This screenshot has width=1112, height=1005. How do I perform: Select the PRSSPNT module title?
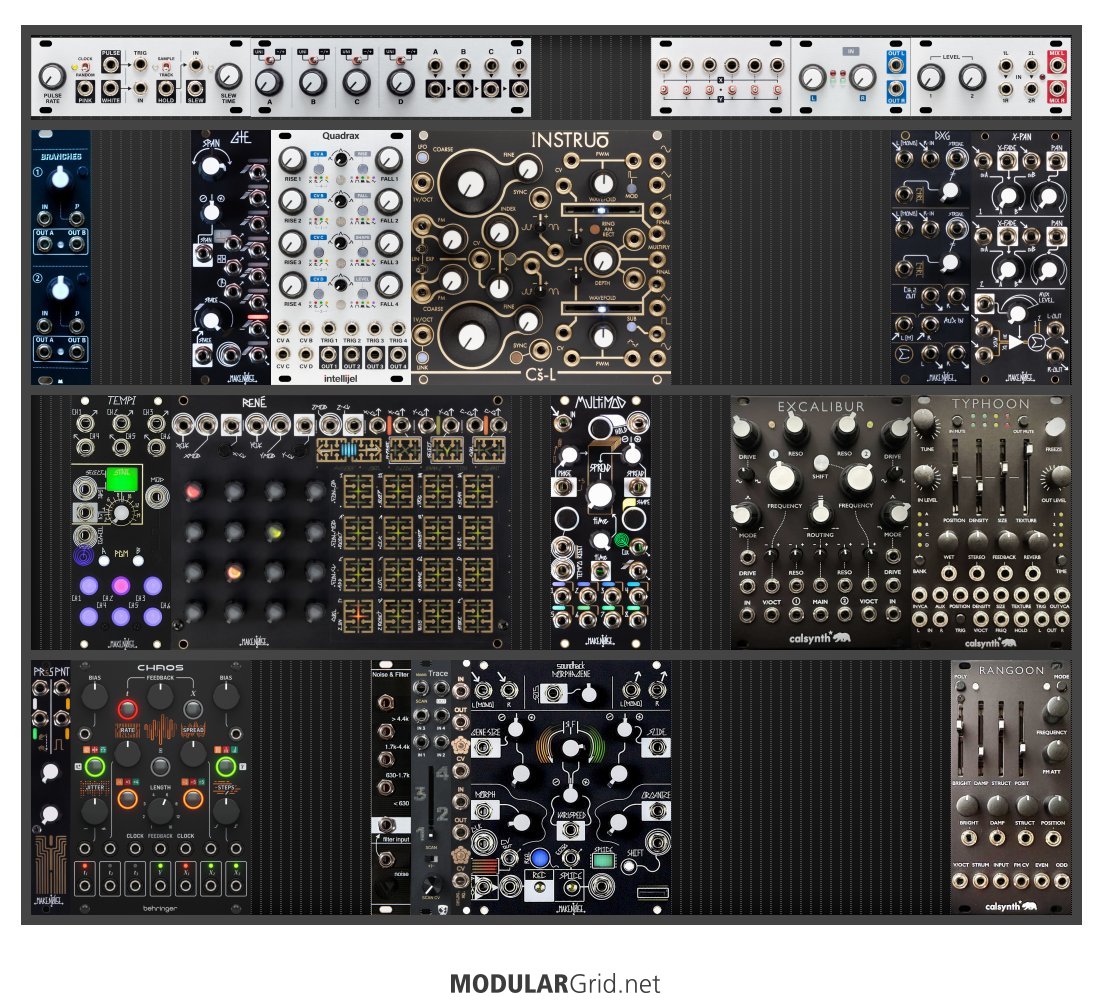click(51, 671)
